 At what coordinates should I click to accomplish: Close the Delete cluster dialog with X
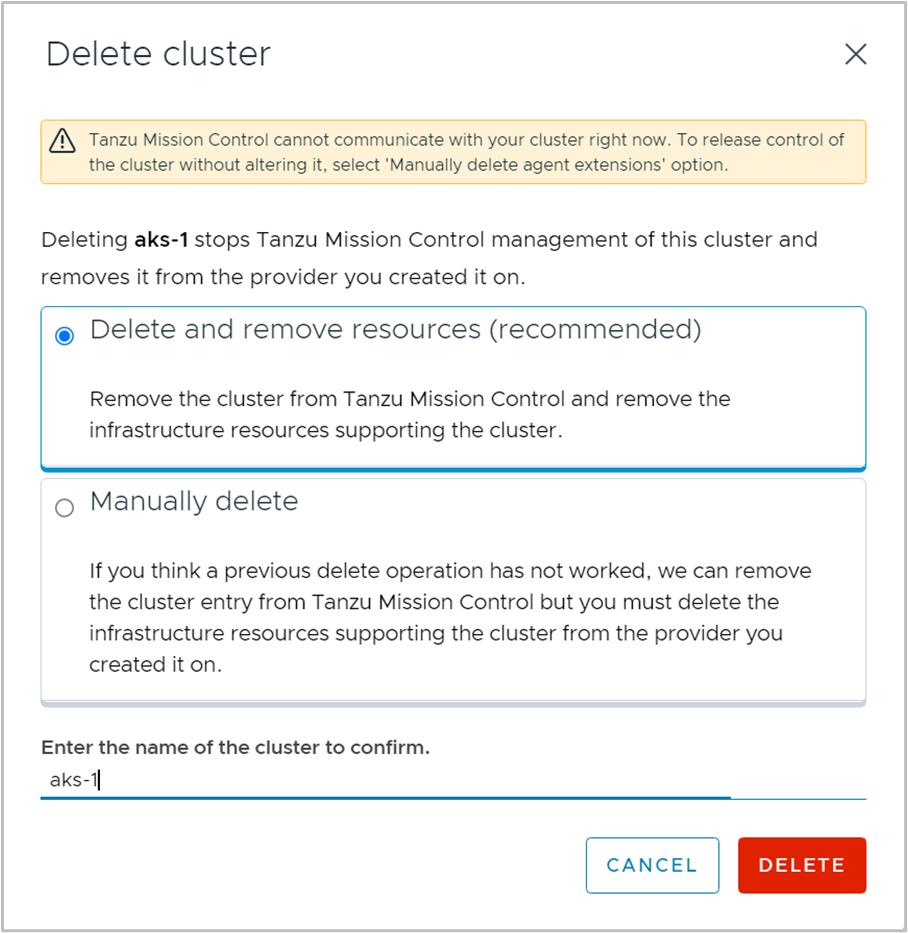[x=855, y=54]
